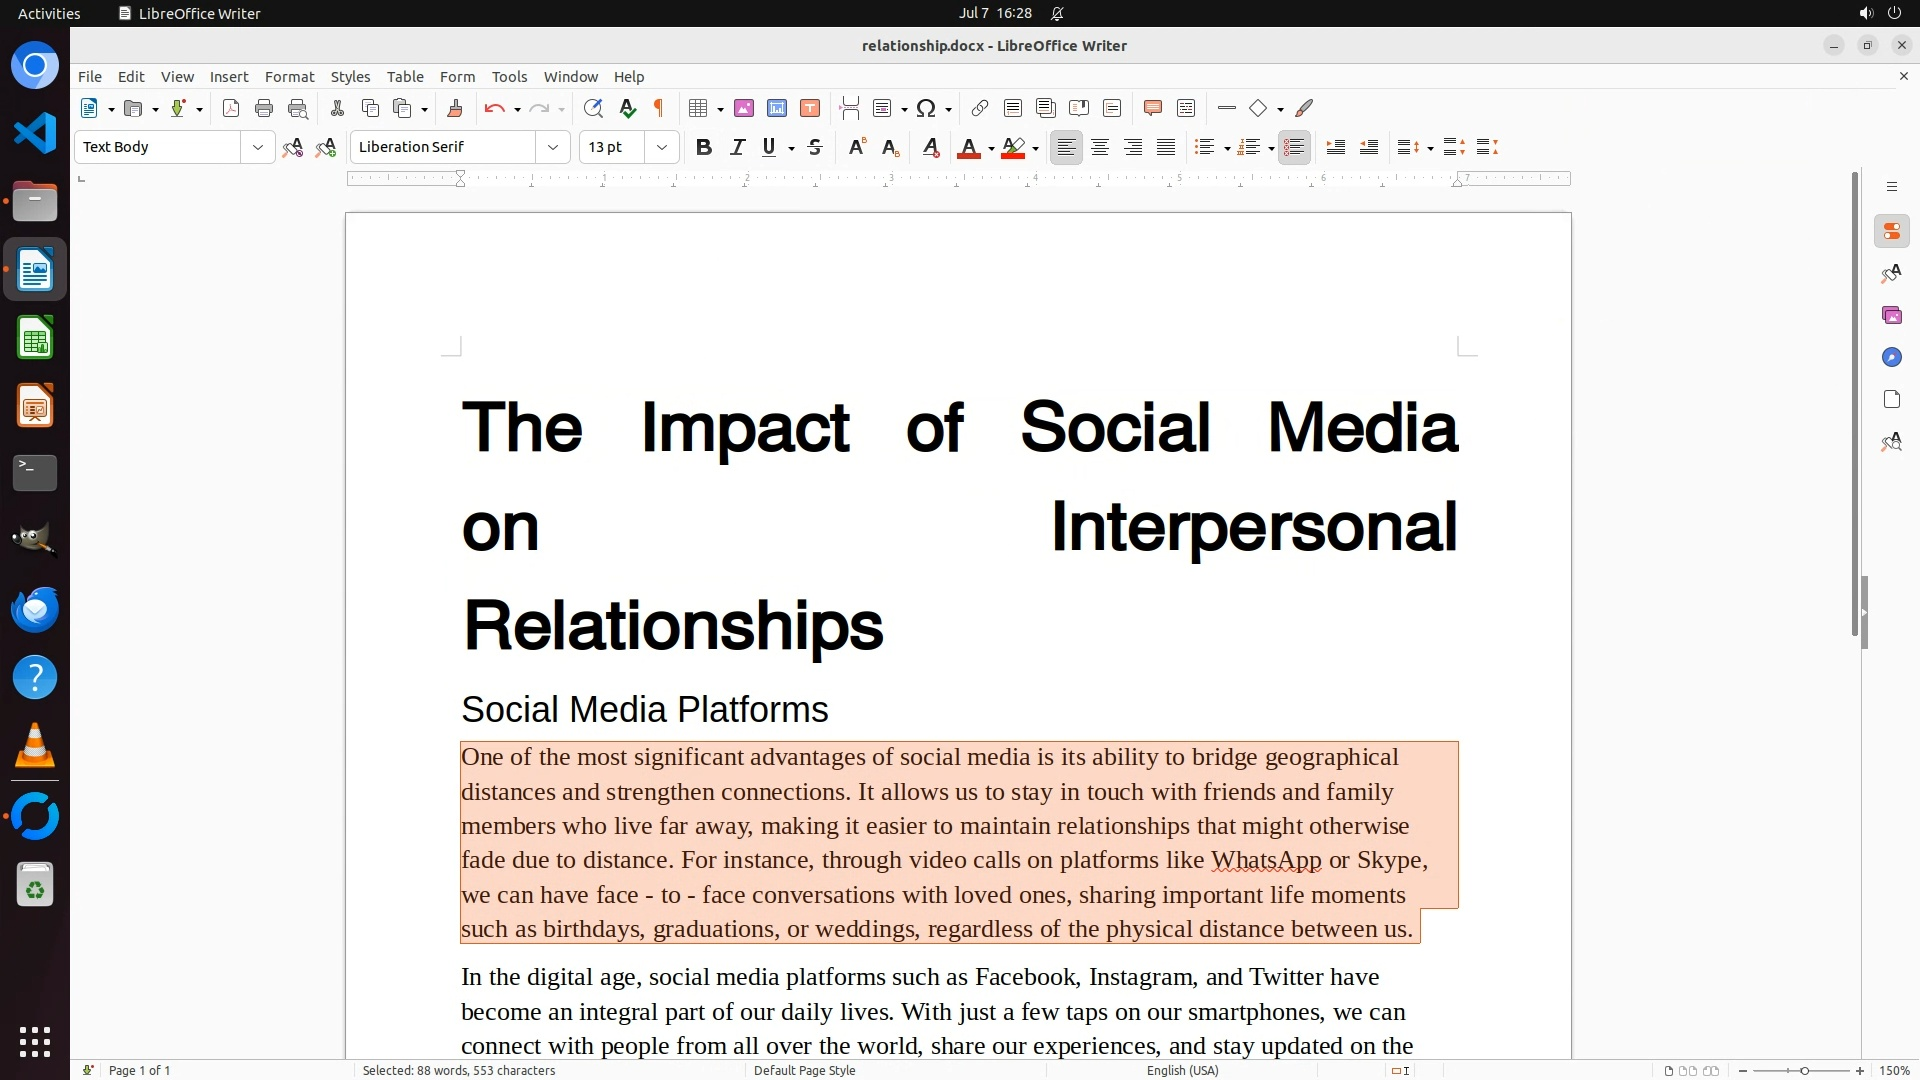Insert special character with Omega icon
The width and height of the screenshot is (1920, 1080).
tap(926, 108)
